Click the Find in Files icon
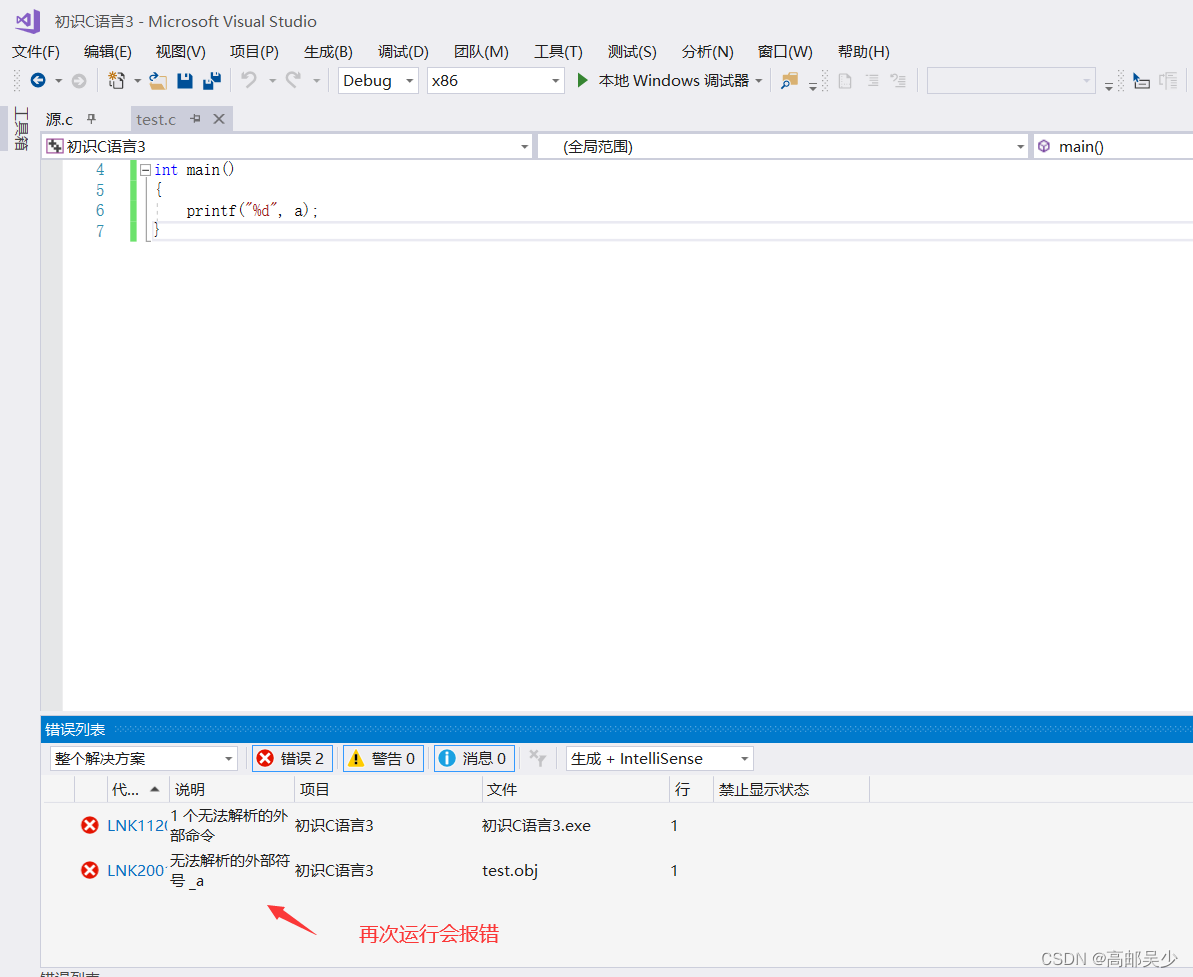The width and height of the screenshot is (1193, 977). click(x=789, y=80)
